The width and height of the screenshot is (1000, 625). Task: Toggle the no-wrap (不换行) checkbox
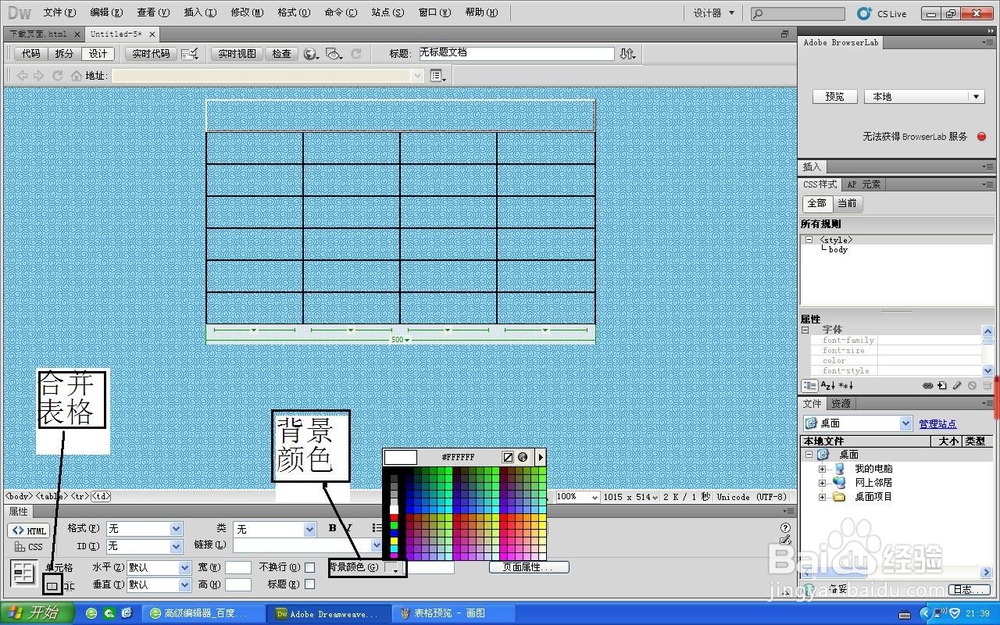point(310,567)
